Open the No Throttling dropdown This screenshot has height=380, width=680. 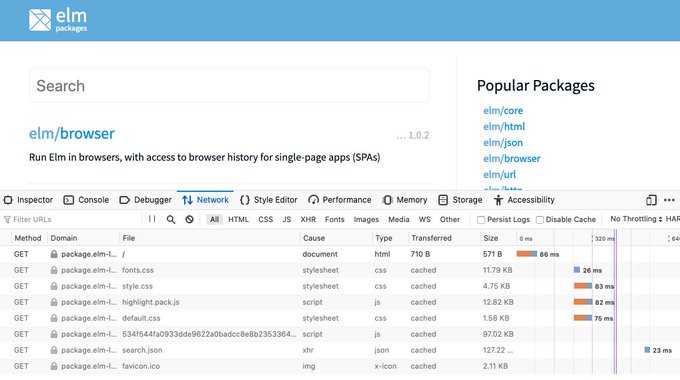point(636,219)
